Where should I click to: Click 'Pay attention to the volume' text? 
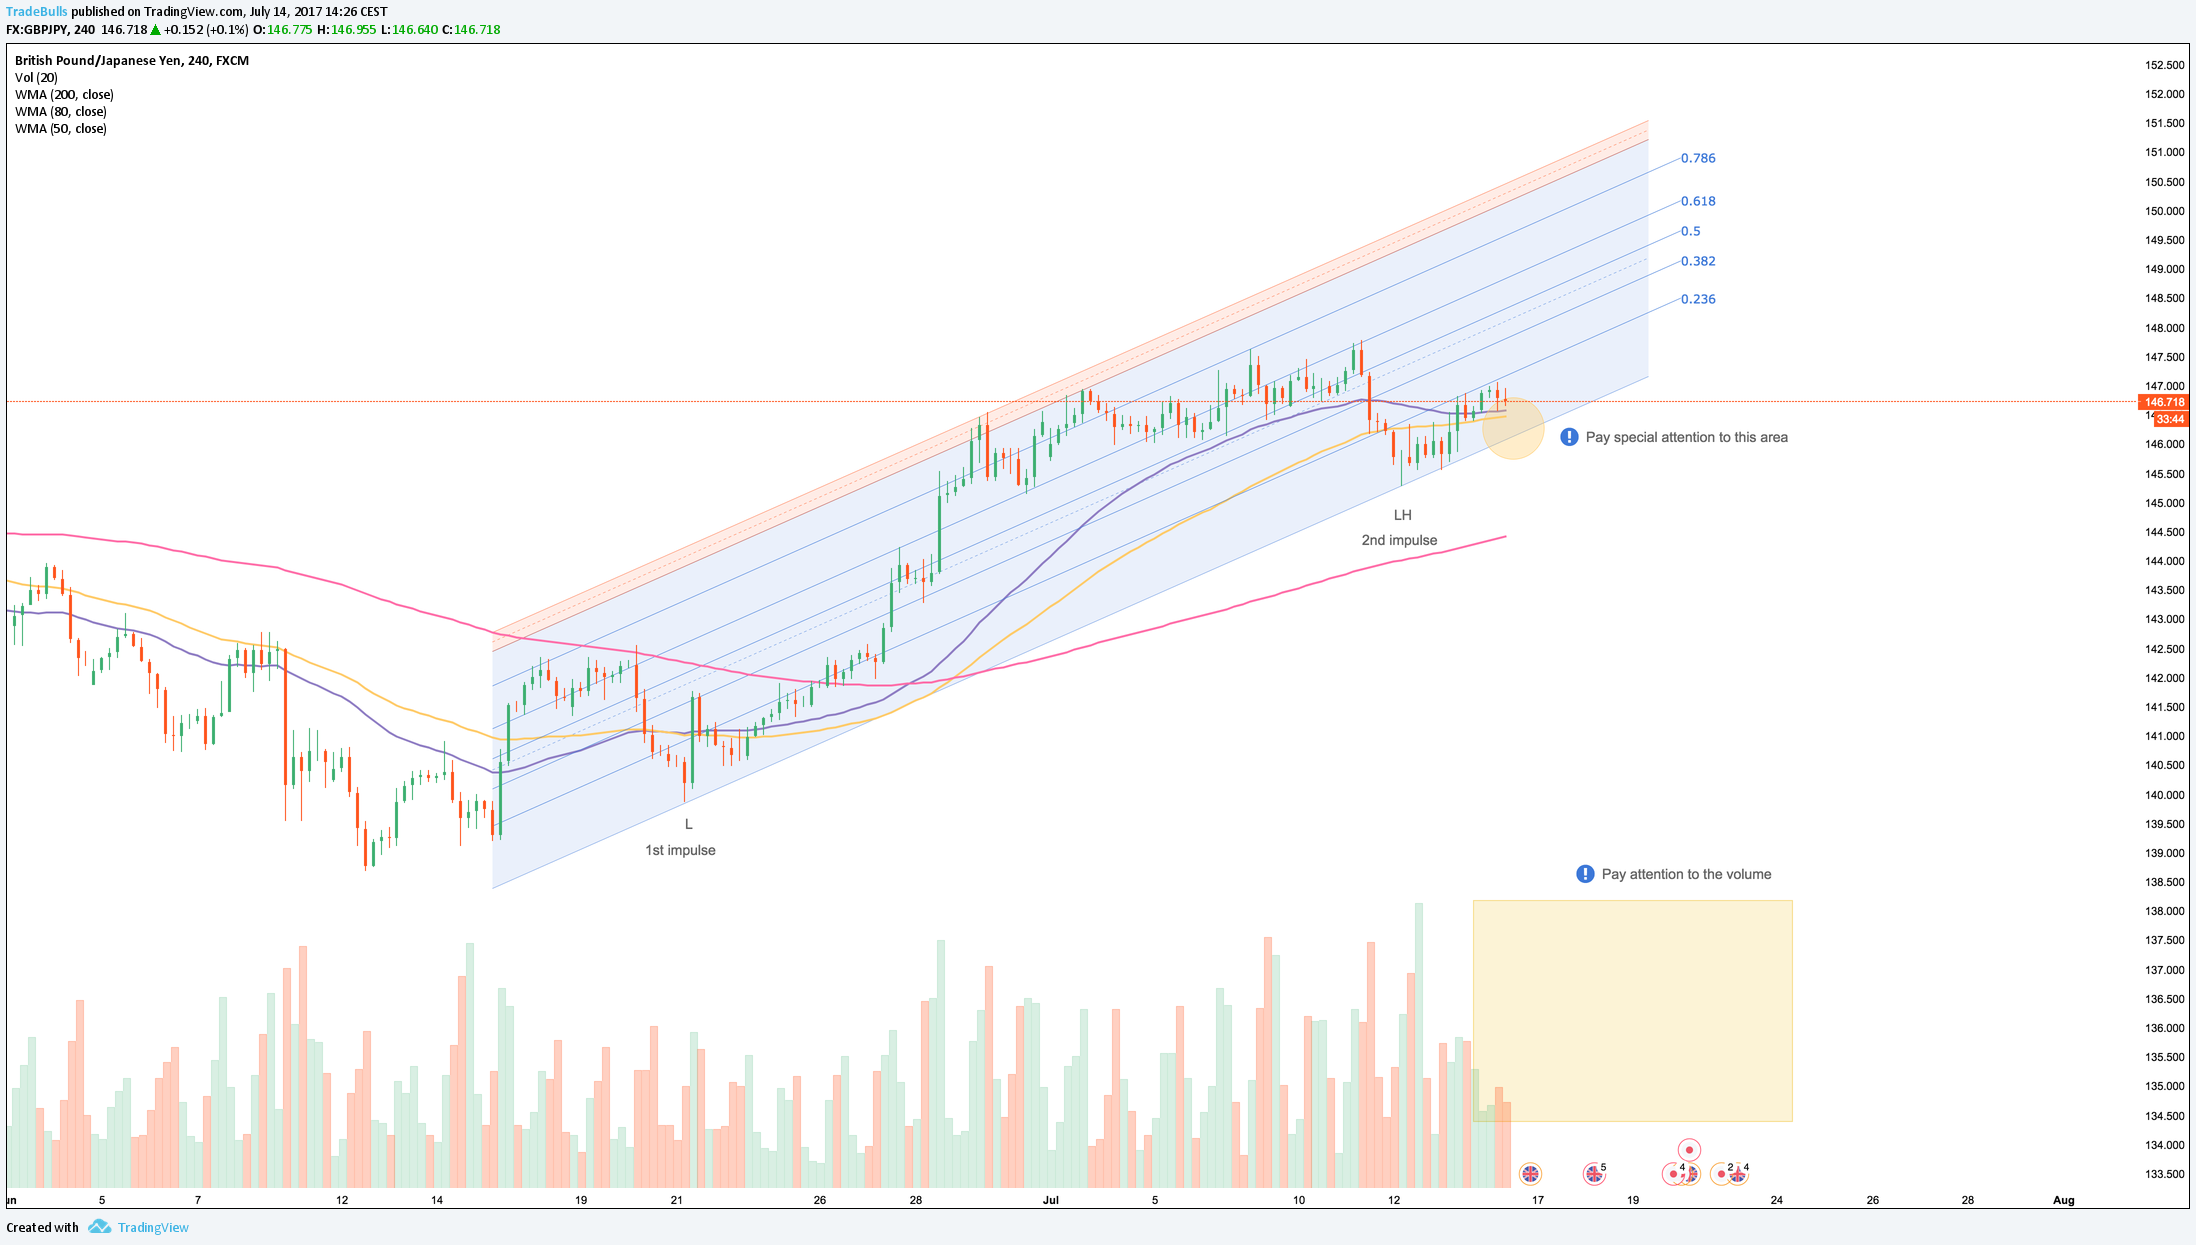tap(1686, 874)
